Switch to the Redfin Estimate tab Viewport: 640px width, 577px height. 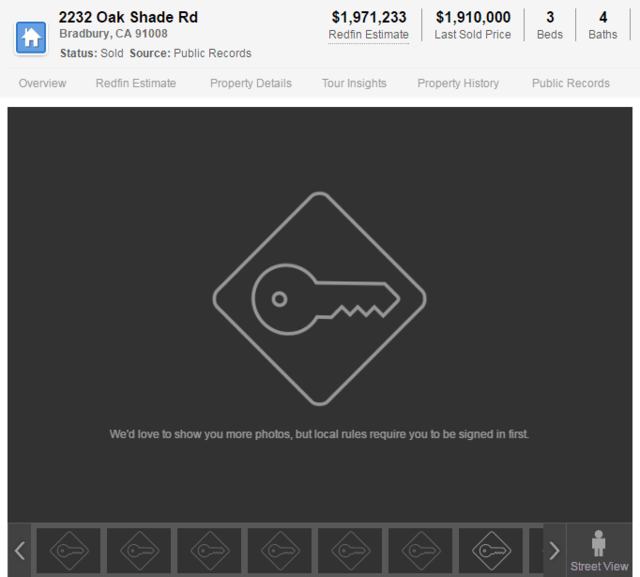point(136,83)
